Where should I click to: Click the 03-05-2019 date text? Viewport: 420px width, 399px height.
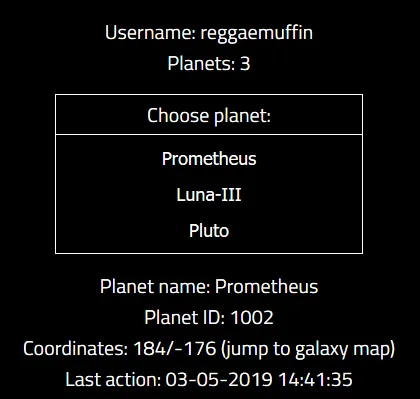(x=219, y=379)
